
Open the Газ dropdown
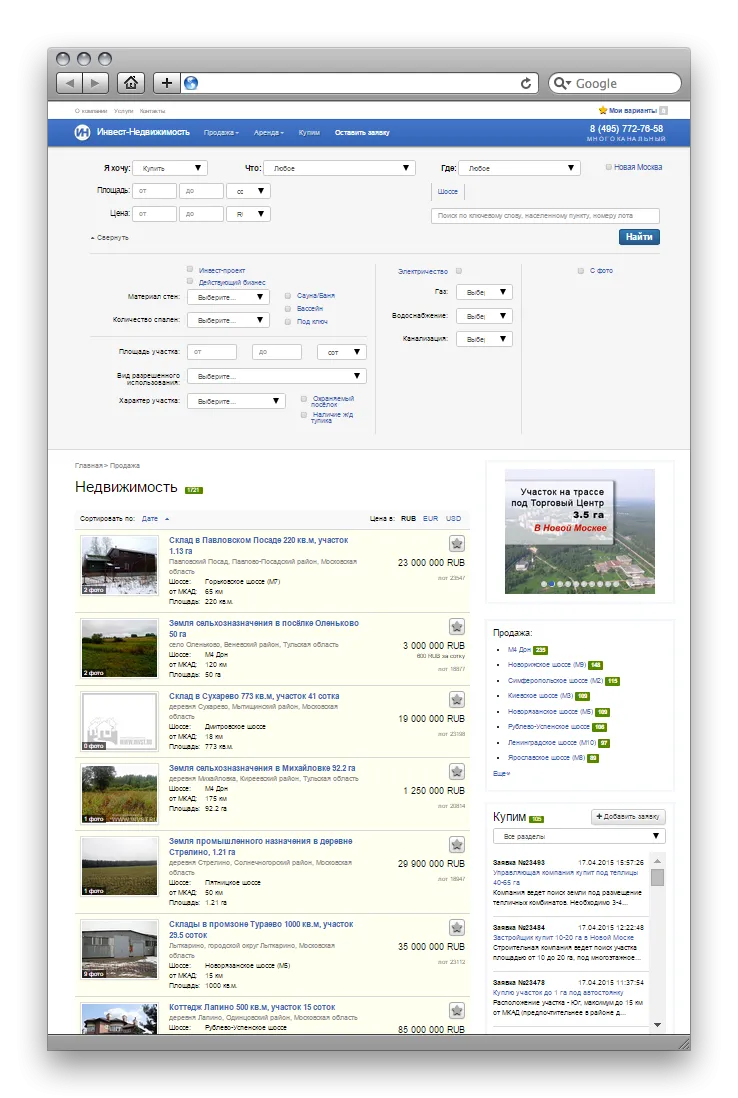pyautogui.click(x=485, y=292)
